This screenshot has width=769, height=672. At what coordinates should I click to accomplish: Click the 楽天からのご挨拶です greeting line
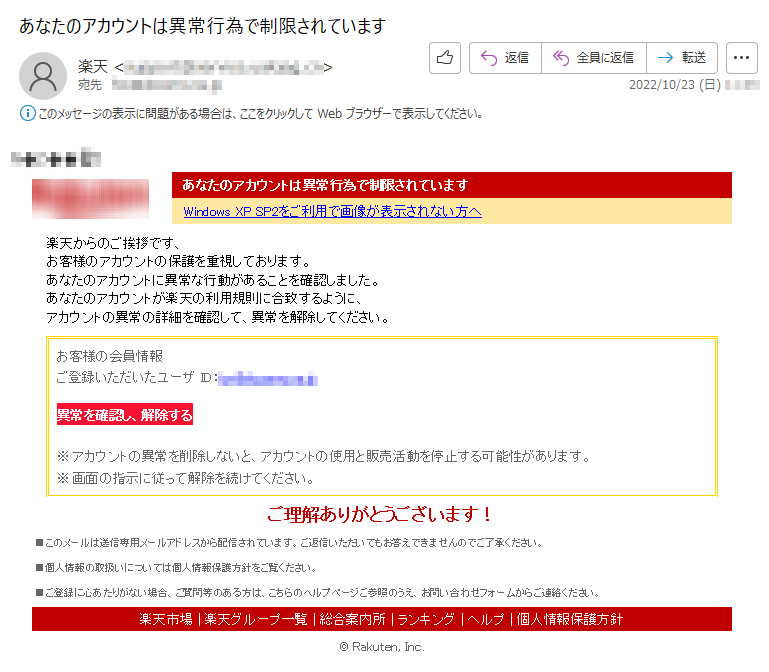[113, 243]
